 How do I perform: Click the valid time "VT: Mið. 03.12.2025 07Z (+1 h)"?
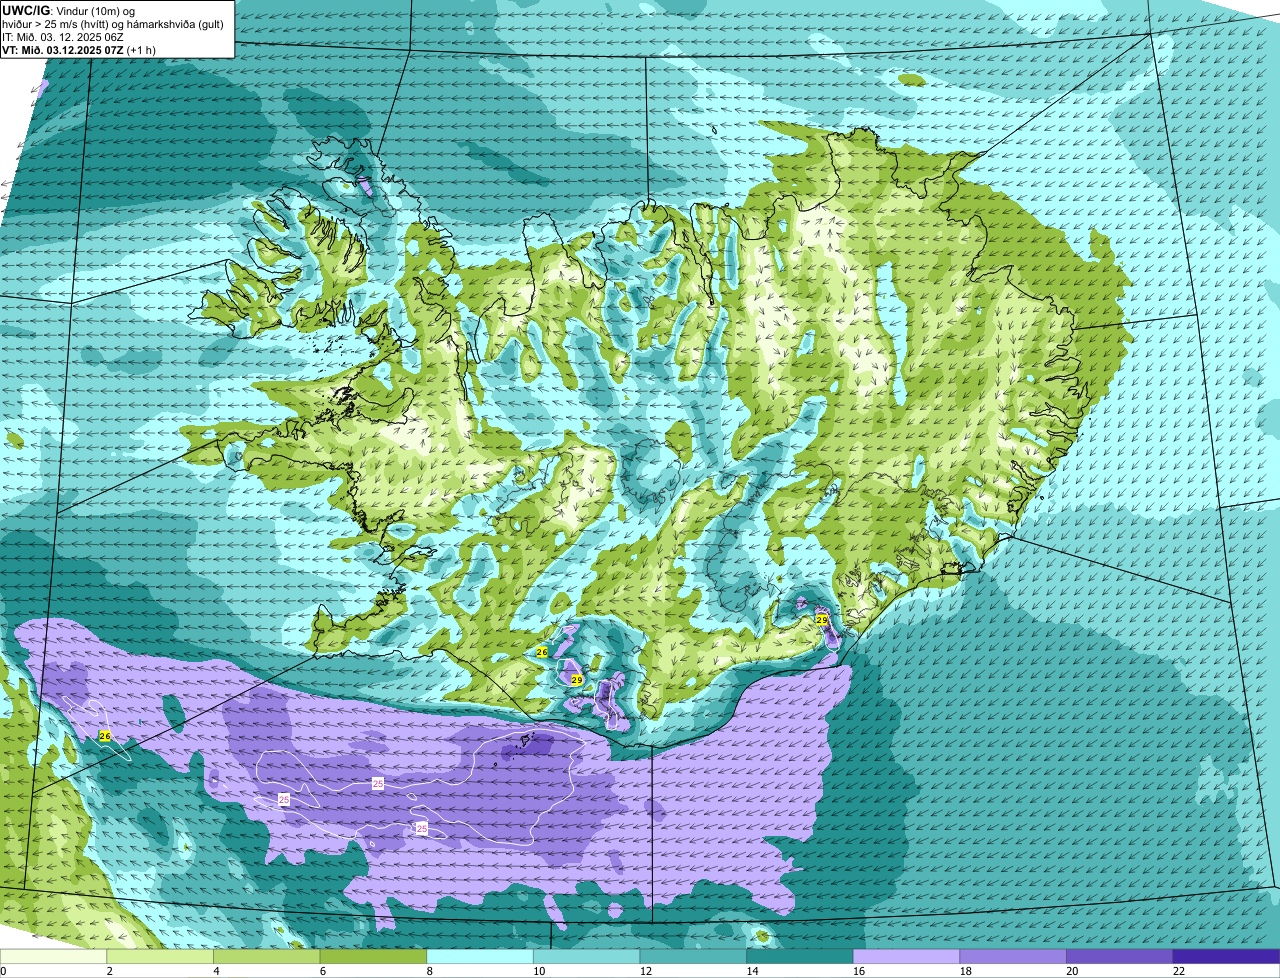pos(79,49)
